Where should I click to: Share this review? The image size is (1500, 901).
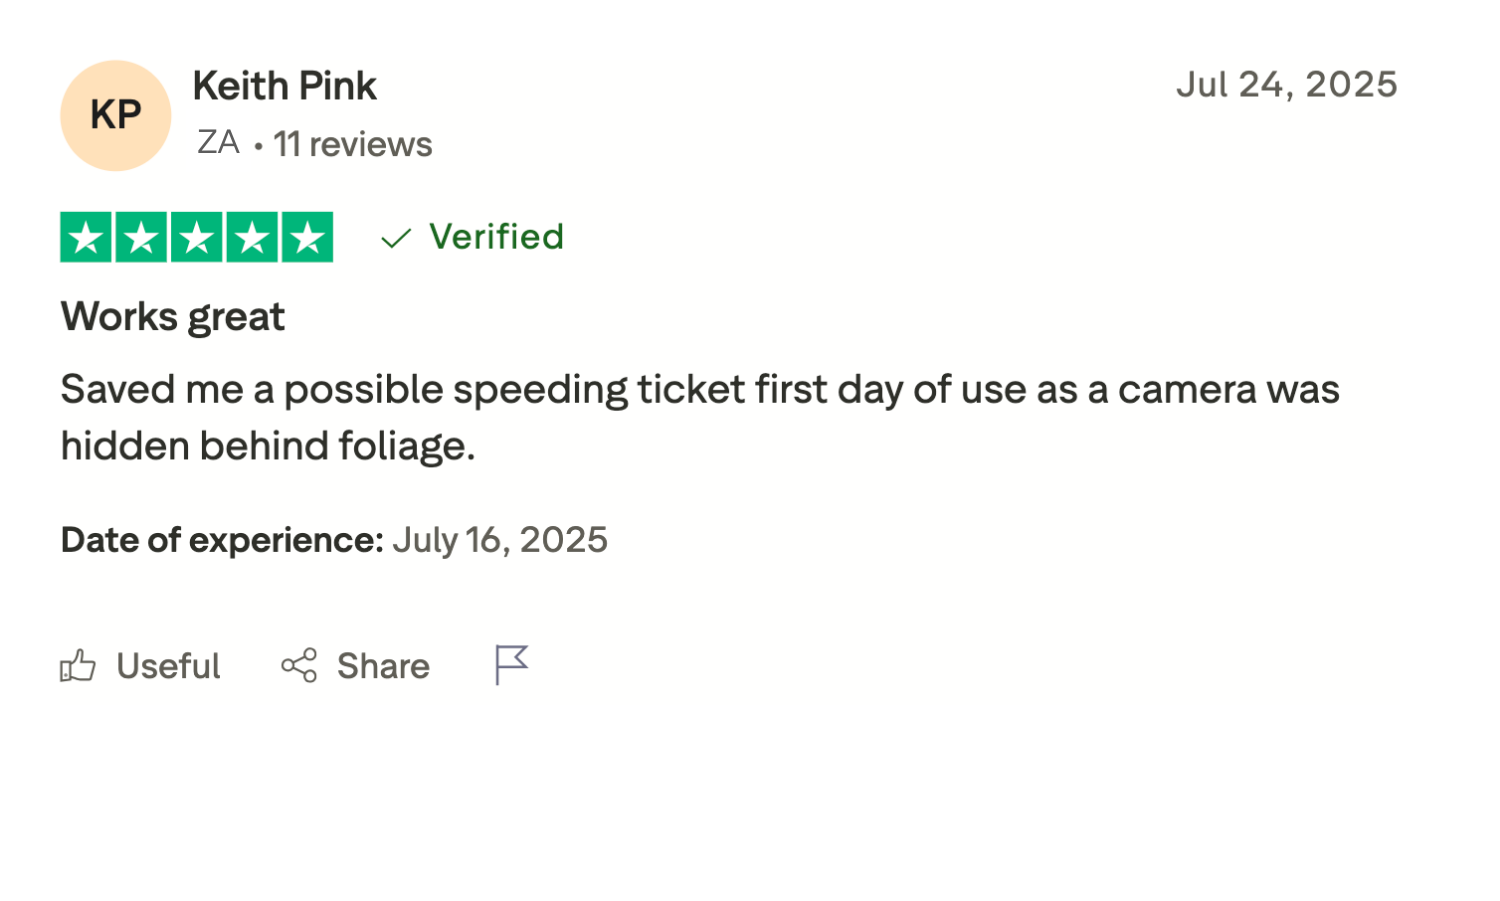(355, 666)
